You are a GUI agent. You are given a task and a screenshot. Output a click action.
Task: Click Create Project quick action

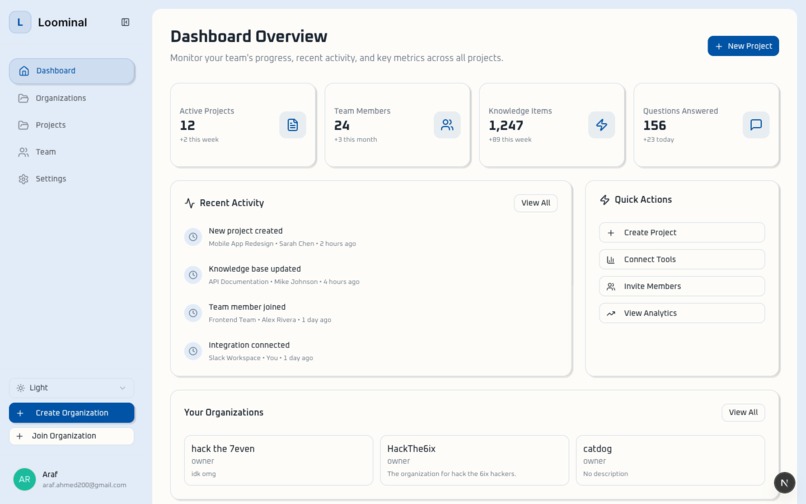click(x=682, y=232)
